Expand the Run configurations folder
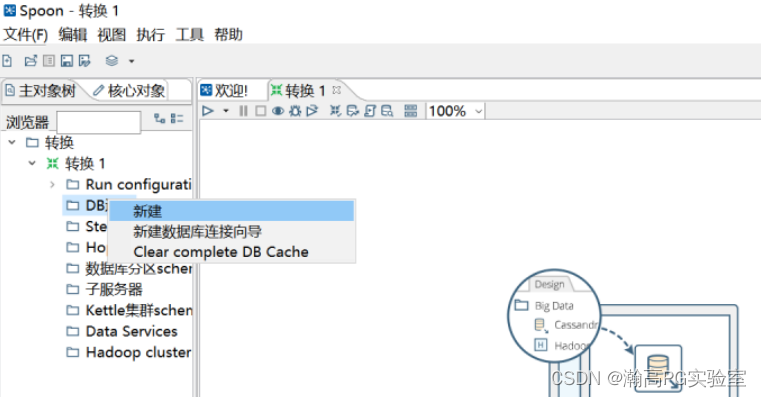Viewport: 761px width, 397px height. point(52,184)
